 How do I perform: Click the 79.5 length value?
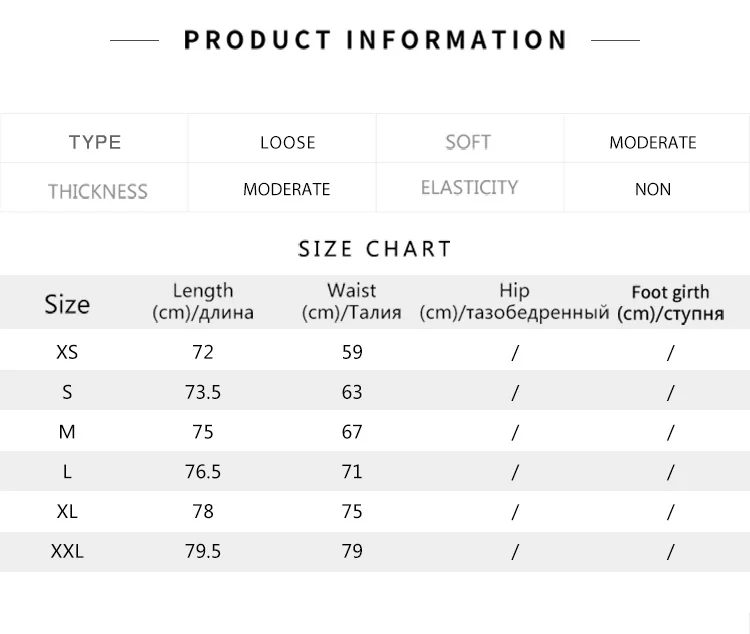tap(203, 551)
